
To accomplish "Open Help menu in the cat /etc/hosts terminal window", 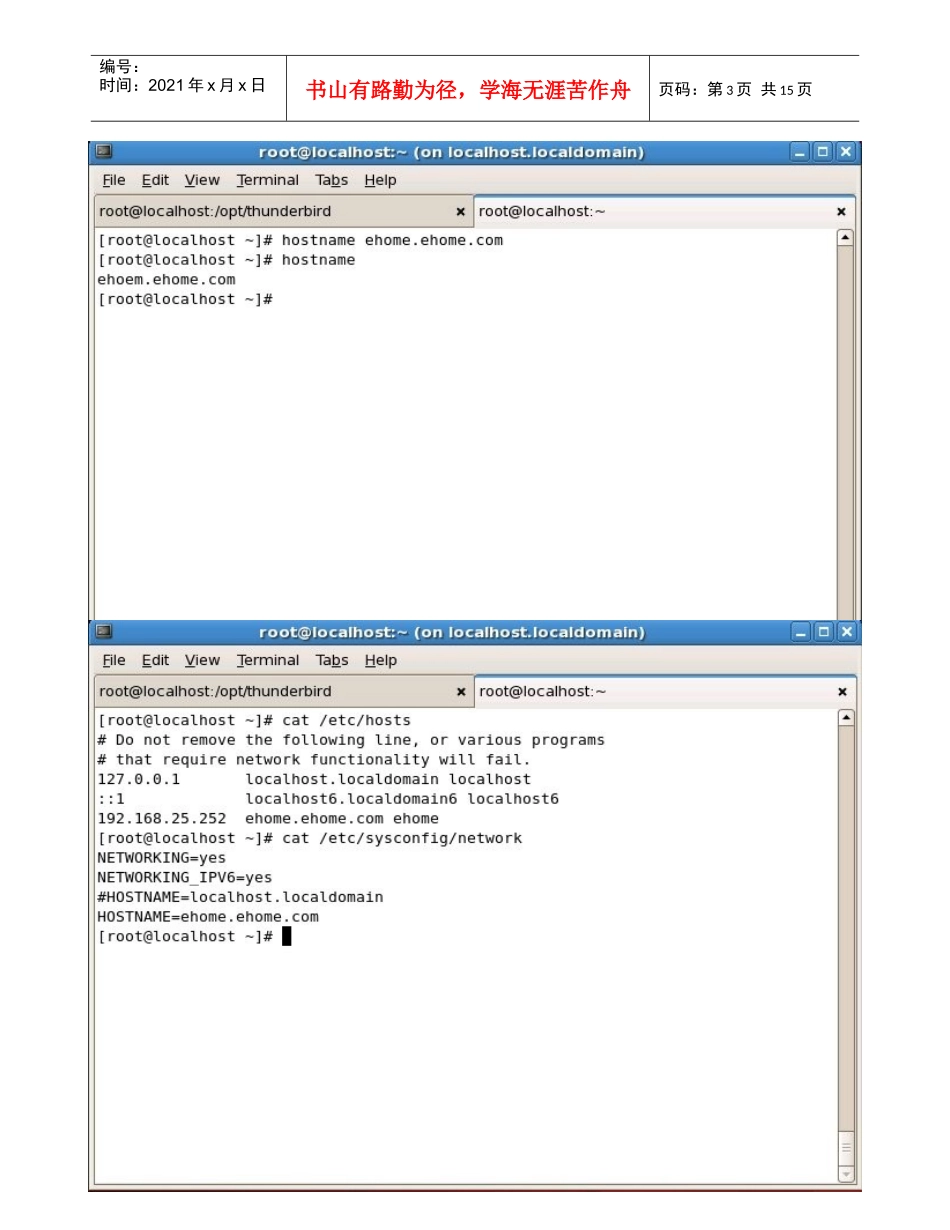I will click(380, 660).
